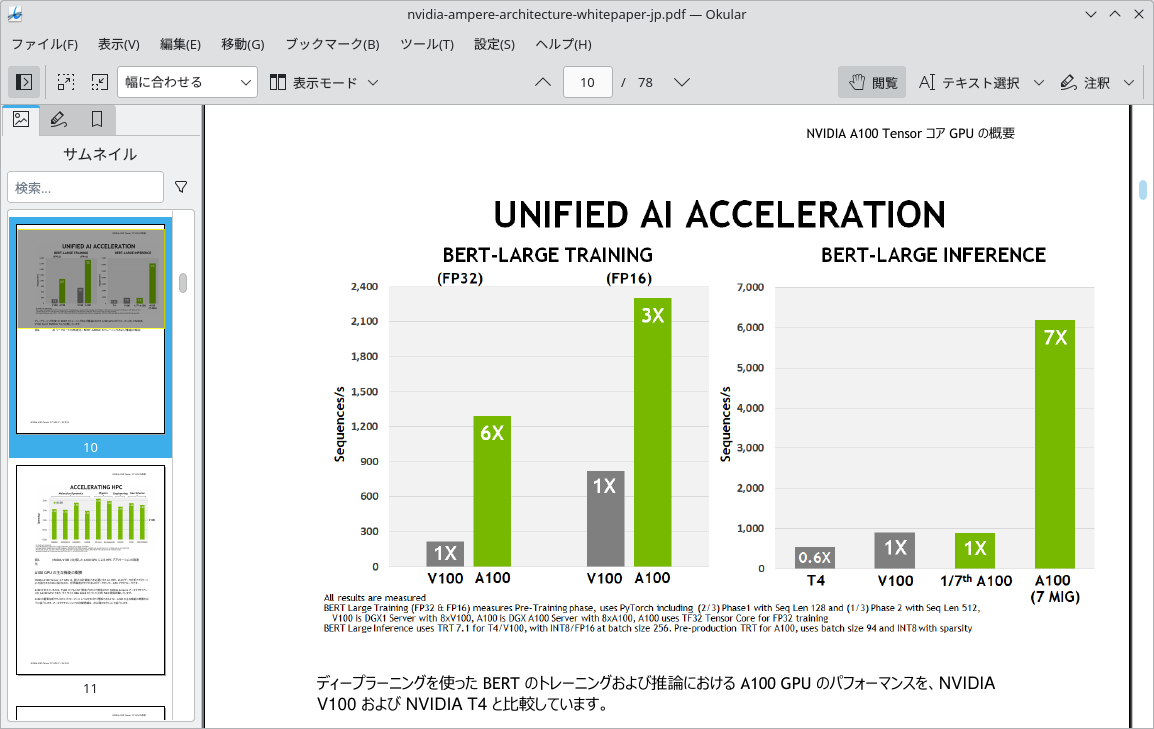This screenshot has width=1154, height=729.
Task: Switch to the thumbnails sidebar tab
Action: coord(21,119)
